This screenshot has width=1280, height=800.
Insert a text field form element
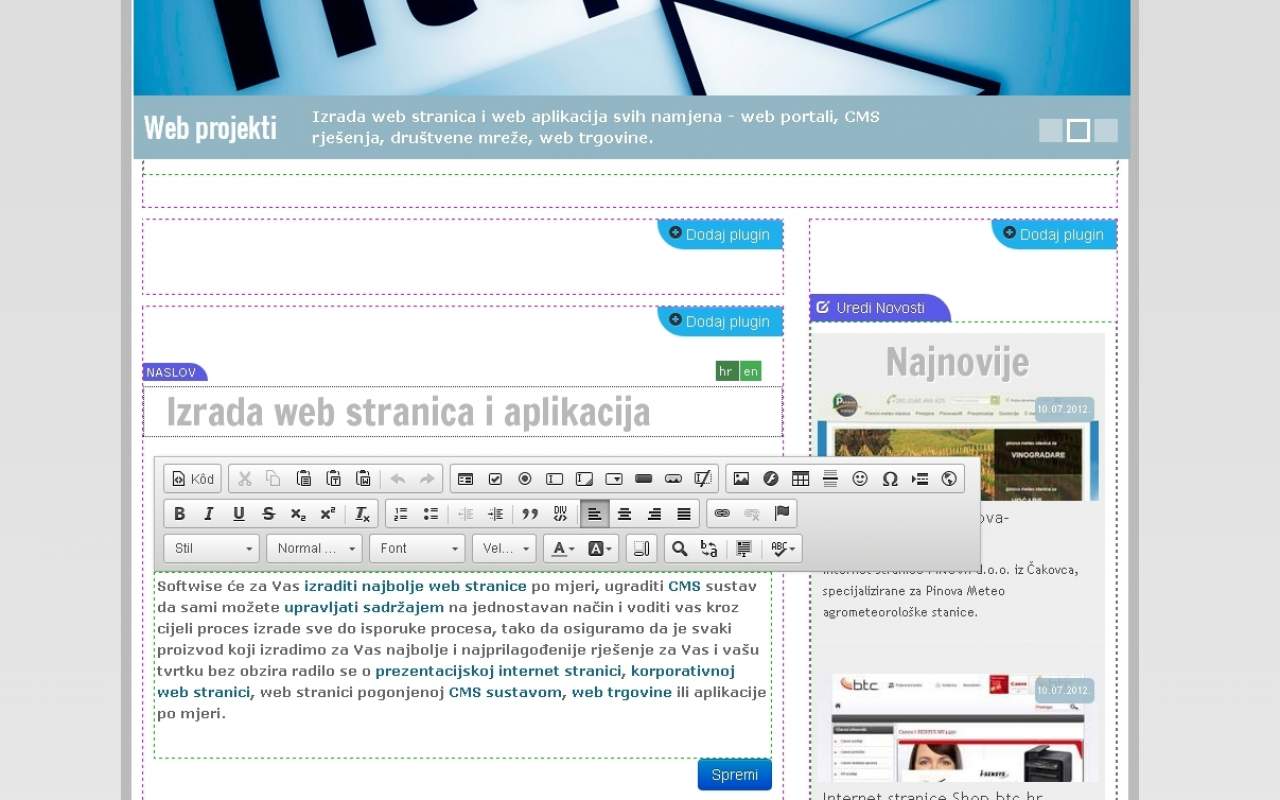[x=555, y=479]
